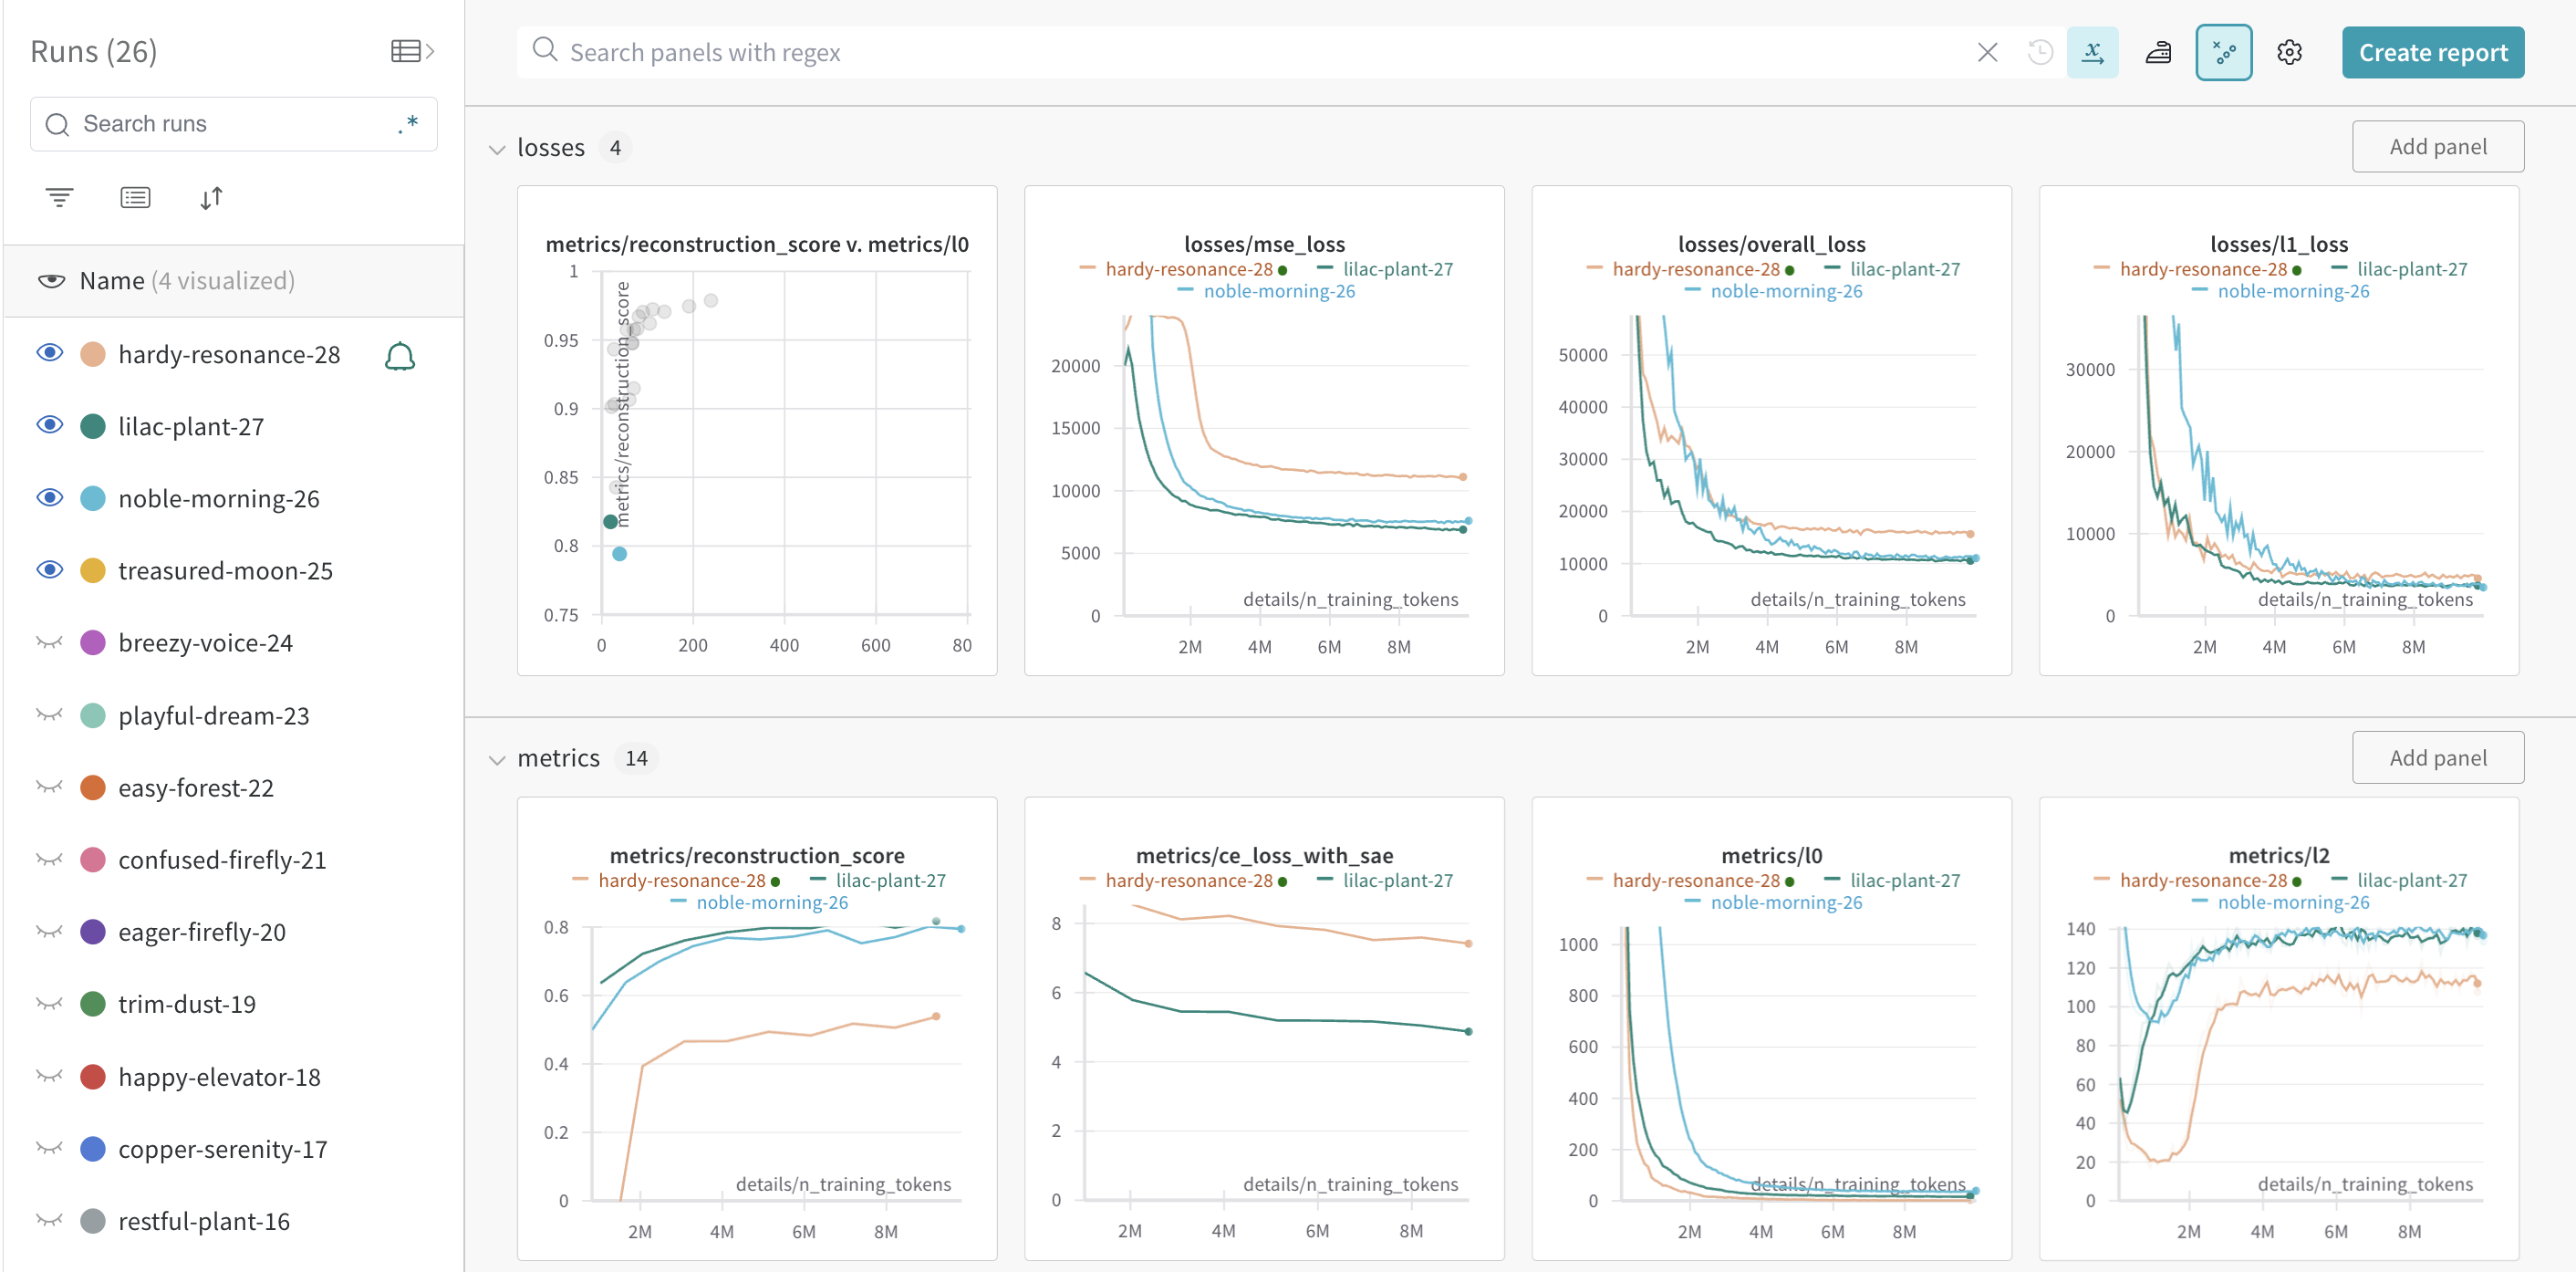Image resolution: width=2576 pixels, height=1272 pixels.
Task: Click Add panel in losses section
Action: click(x=2437, y=147)
